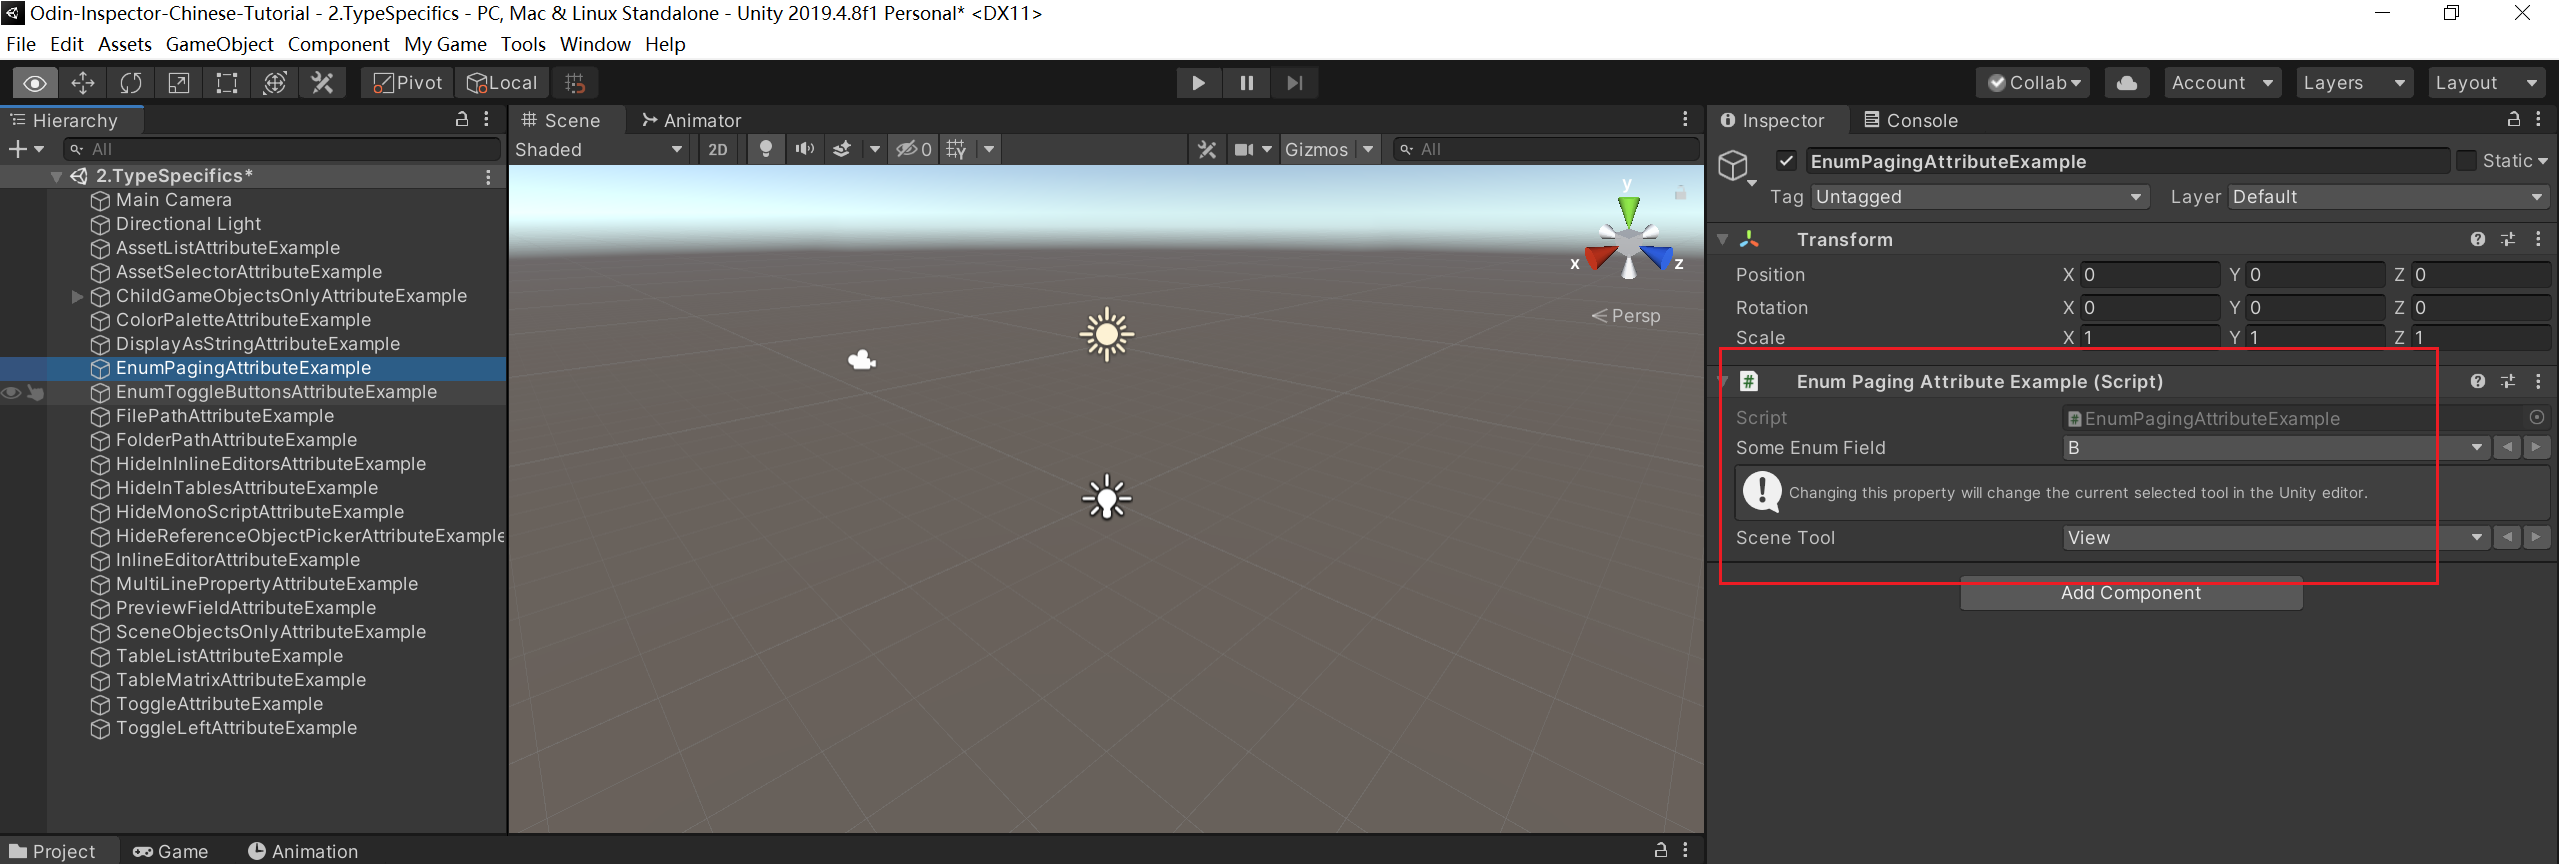Open the Scene Tool View dropdown
The width and height of the screenshot is (2559, 864).
pos(2276,538)
